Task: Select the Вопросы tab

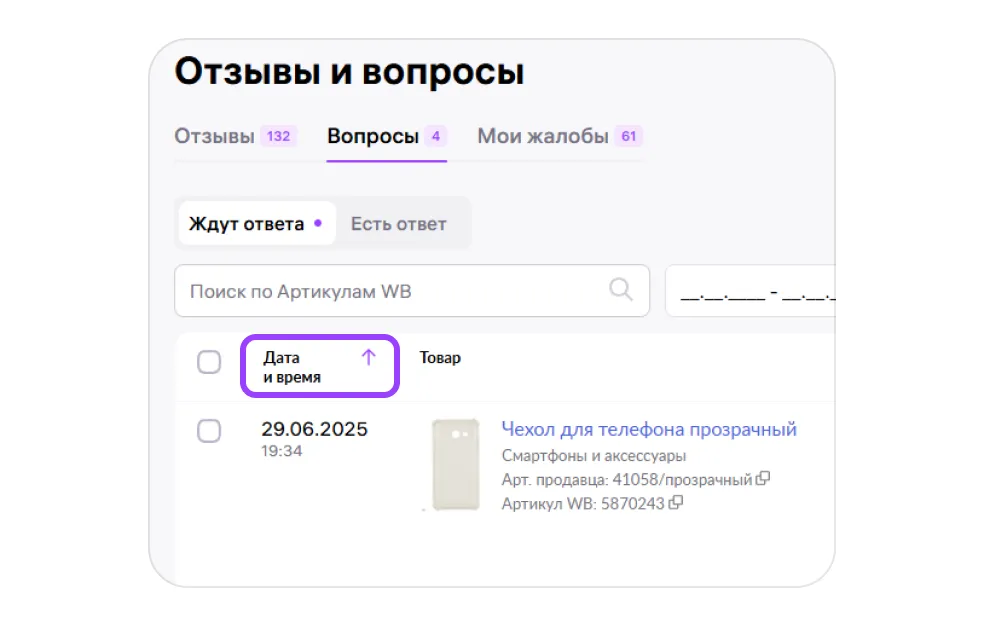Action: coord(372,136)
